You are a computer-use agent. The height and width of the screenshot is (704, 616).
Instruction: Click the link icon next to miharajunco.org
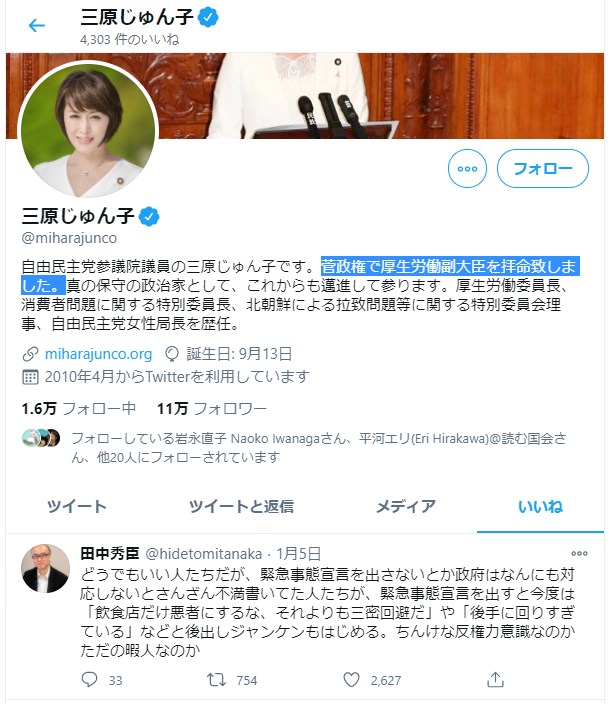(30, 354)
